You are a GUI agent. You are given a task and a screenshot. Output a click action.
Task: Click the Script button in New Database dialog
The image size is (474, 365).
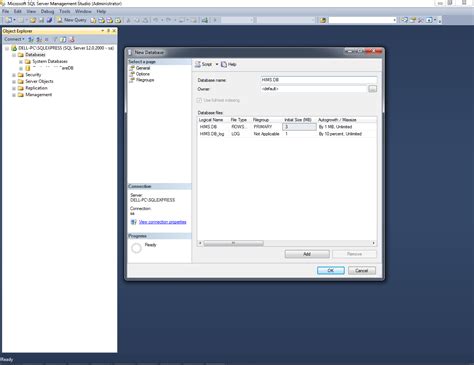point(204,64)
